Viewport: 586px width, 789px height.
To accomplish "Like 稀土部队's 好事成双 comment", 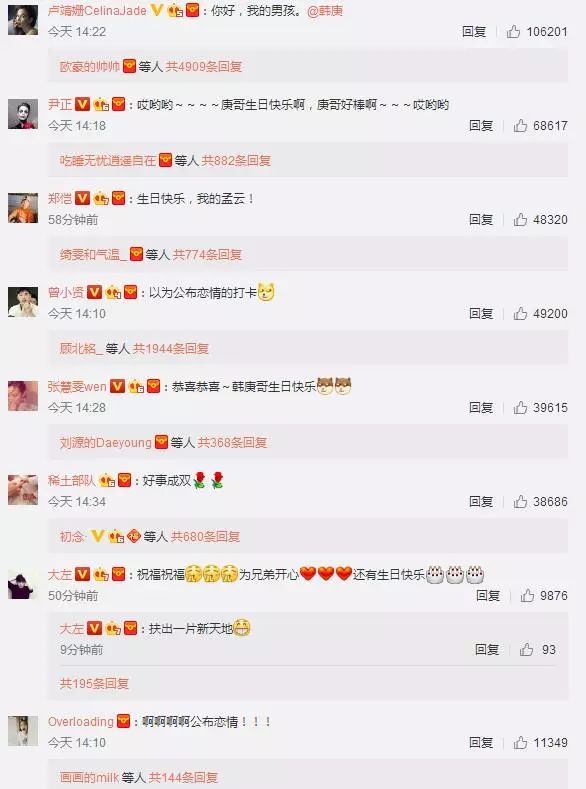I will point(520,502).
